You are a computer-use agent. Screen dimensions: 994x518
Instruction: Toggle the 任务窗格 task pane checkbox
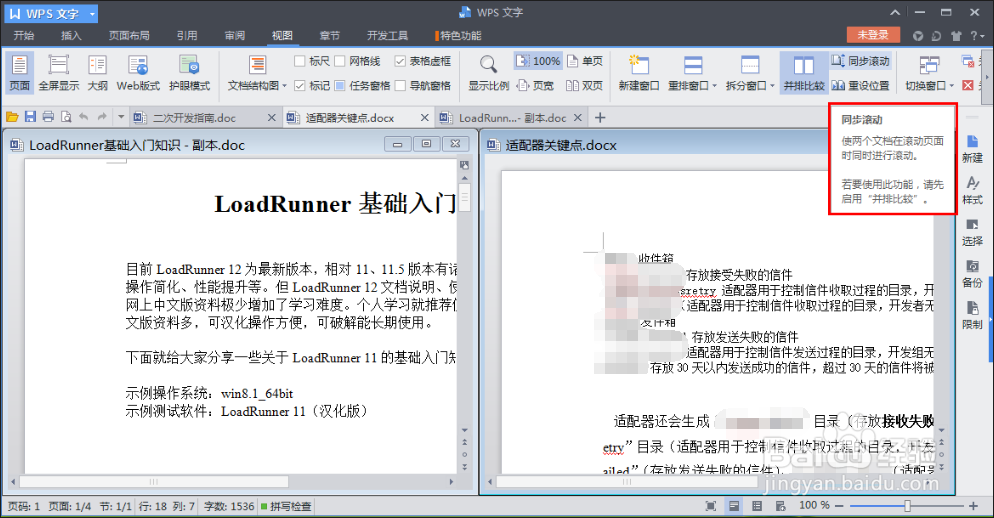pos(340,85)
